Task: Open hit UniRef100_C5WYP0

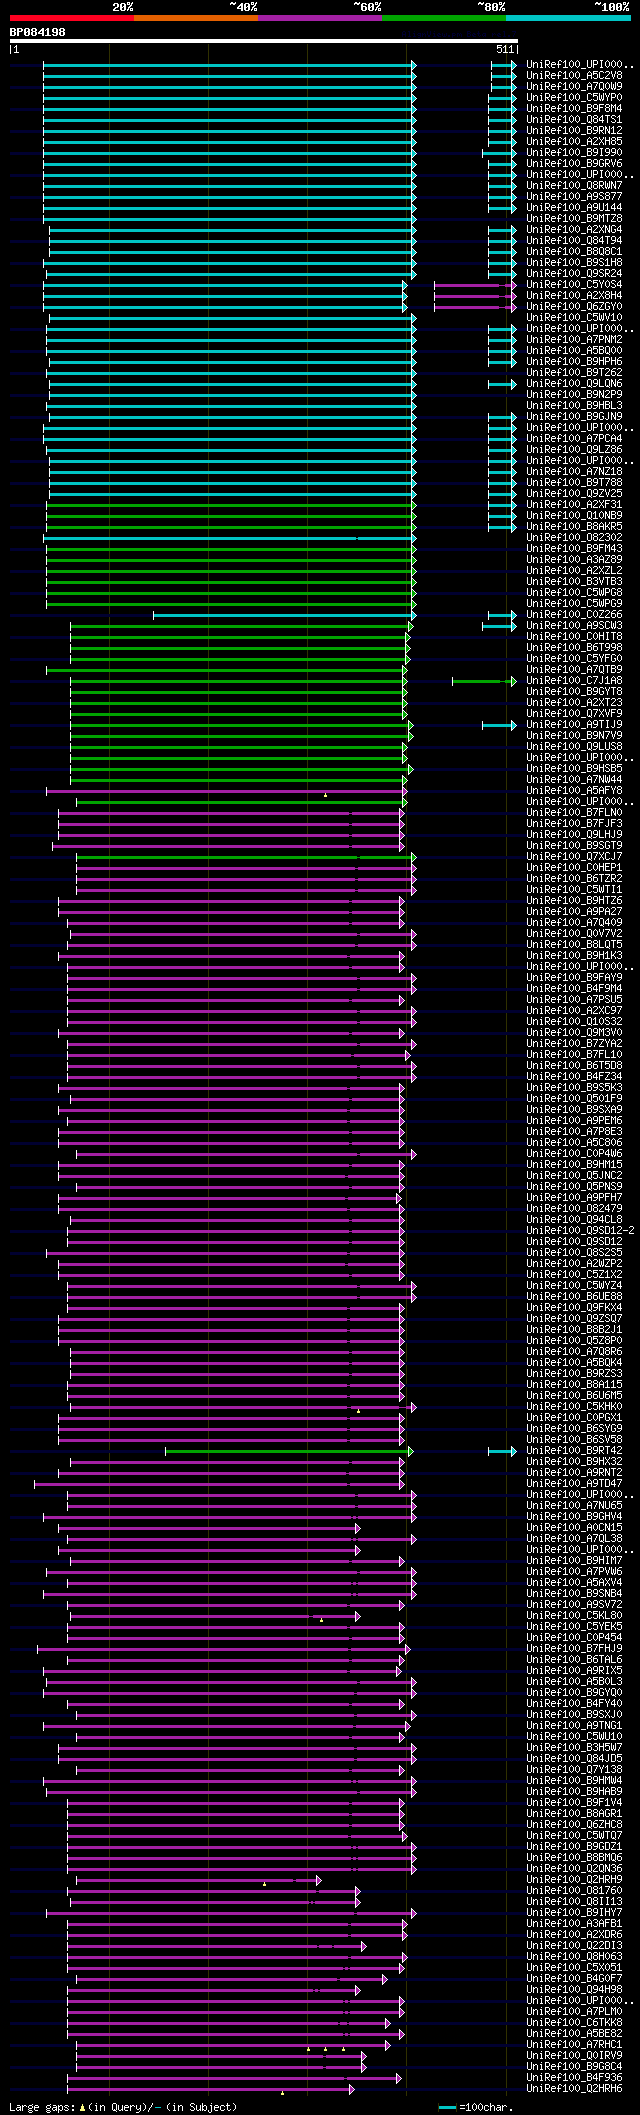Action: click(574, 97)
